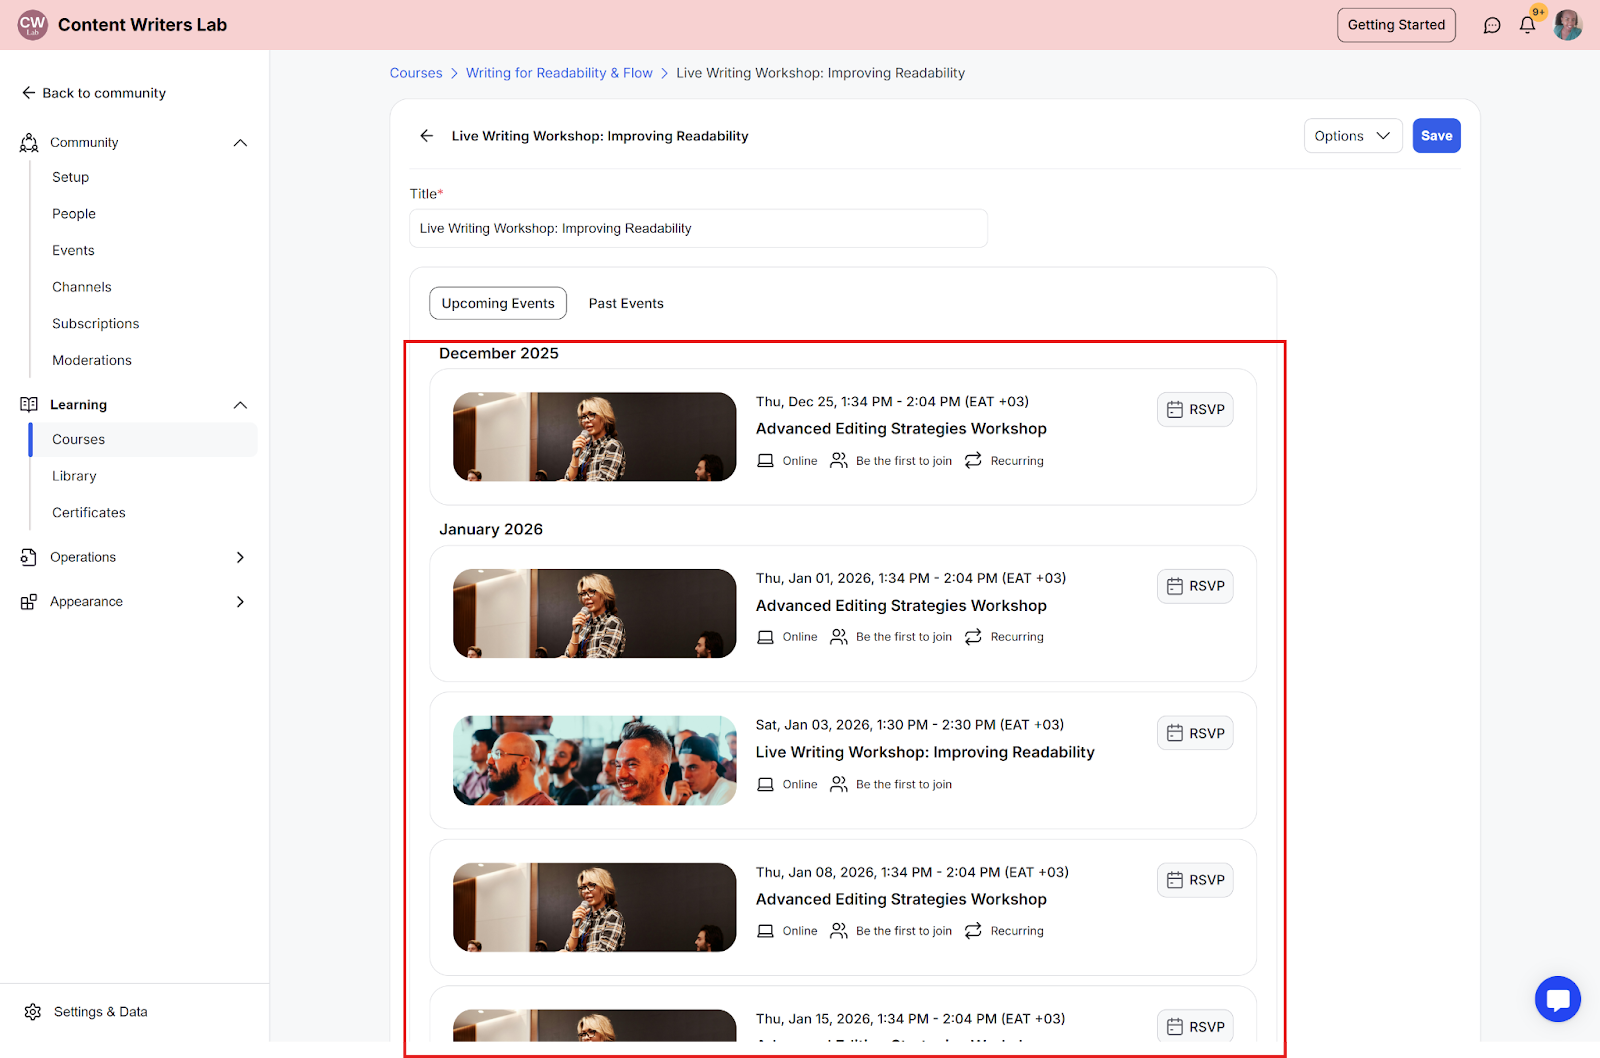
Task: Click the Appearance icon in sidebar
Action: click(29, 602)
